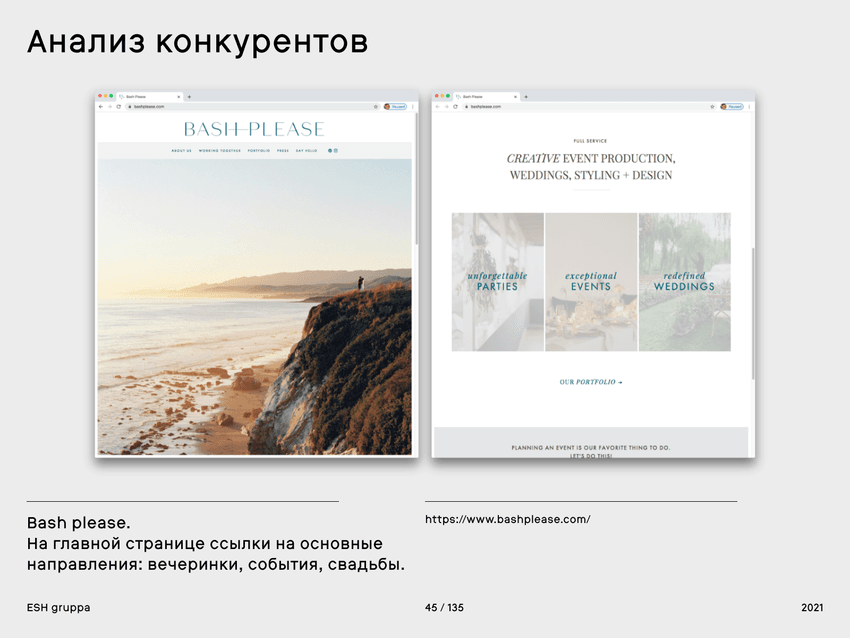This screenshot has width=850, height=638.
Task: Click the https://www.bashplease.com/ URL text
Action: 507,519
